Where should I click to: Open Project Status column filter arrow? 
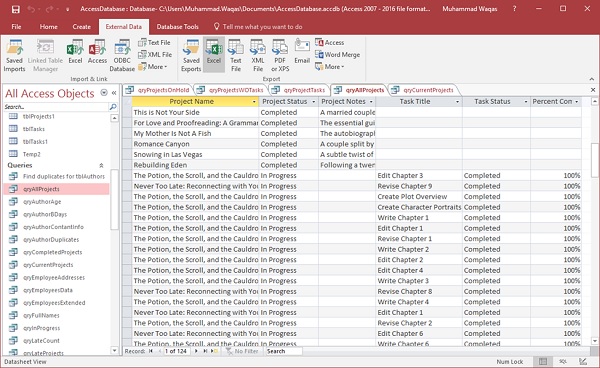click(x=314, y=102)
